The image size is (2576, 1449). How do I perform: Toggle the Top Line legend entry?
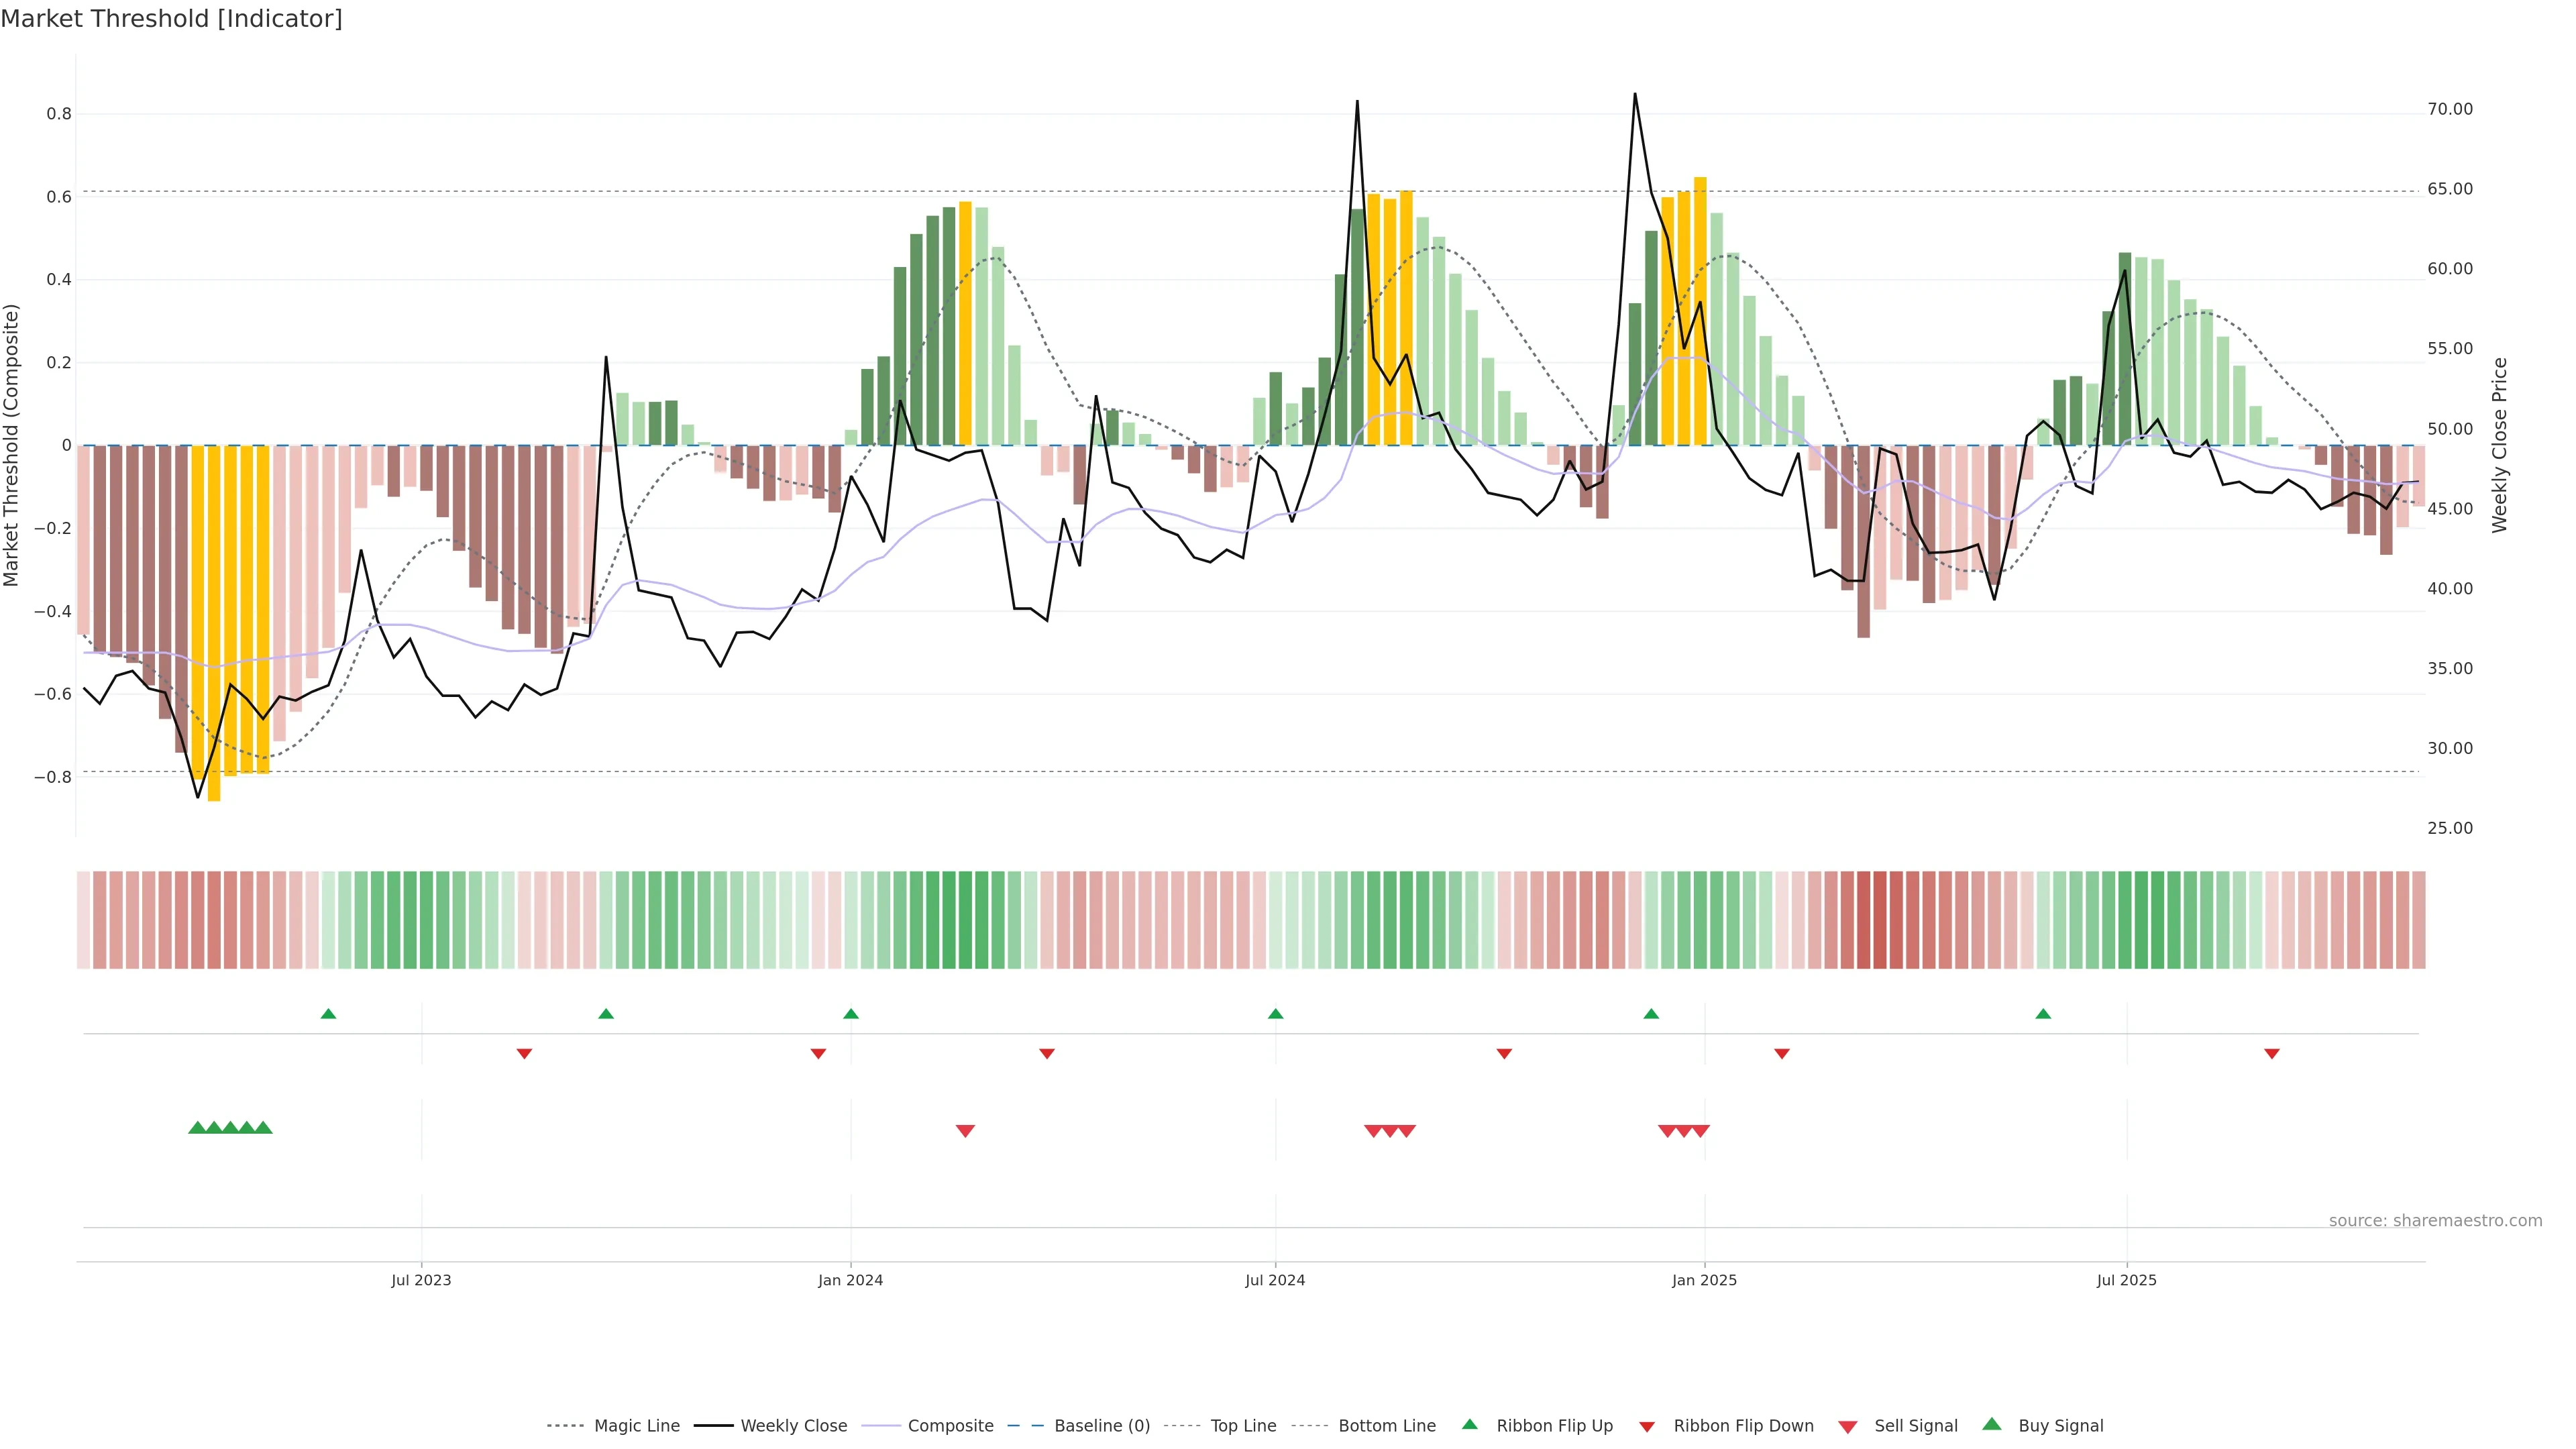[x=1243, y=1426]
